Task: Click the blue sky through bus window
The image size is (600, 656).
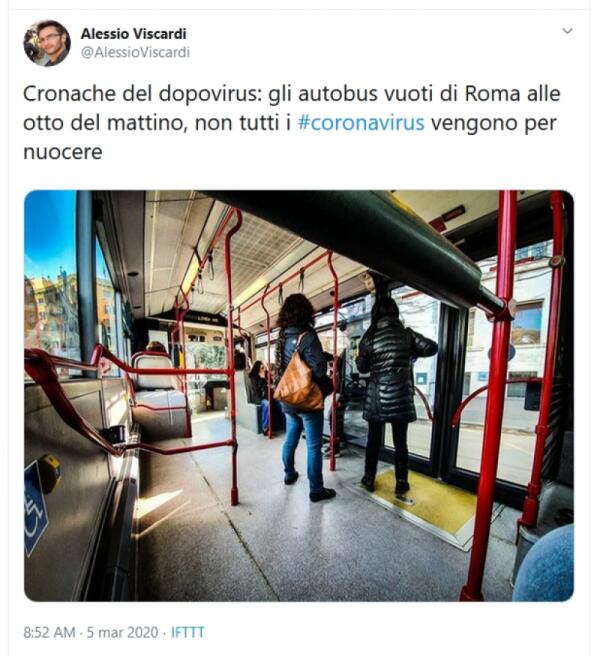Action: [x=49, y=232]
